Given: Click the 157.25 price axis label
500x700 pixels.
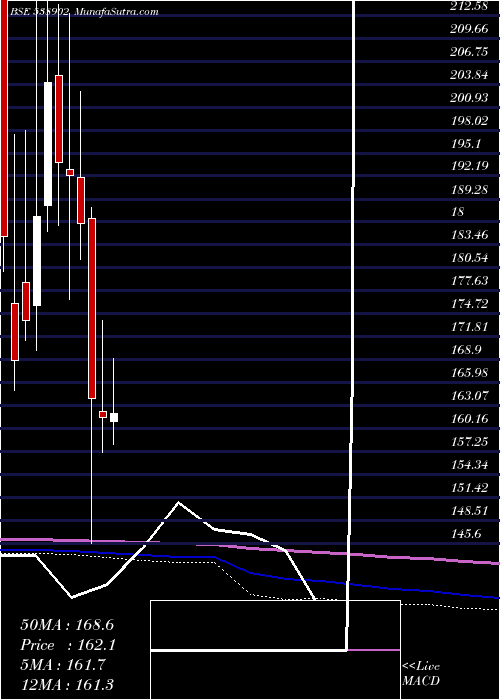Looking at the screenshot, I should (471, 442).
